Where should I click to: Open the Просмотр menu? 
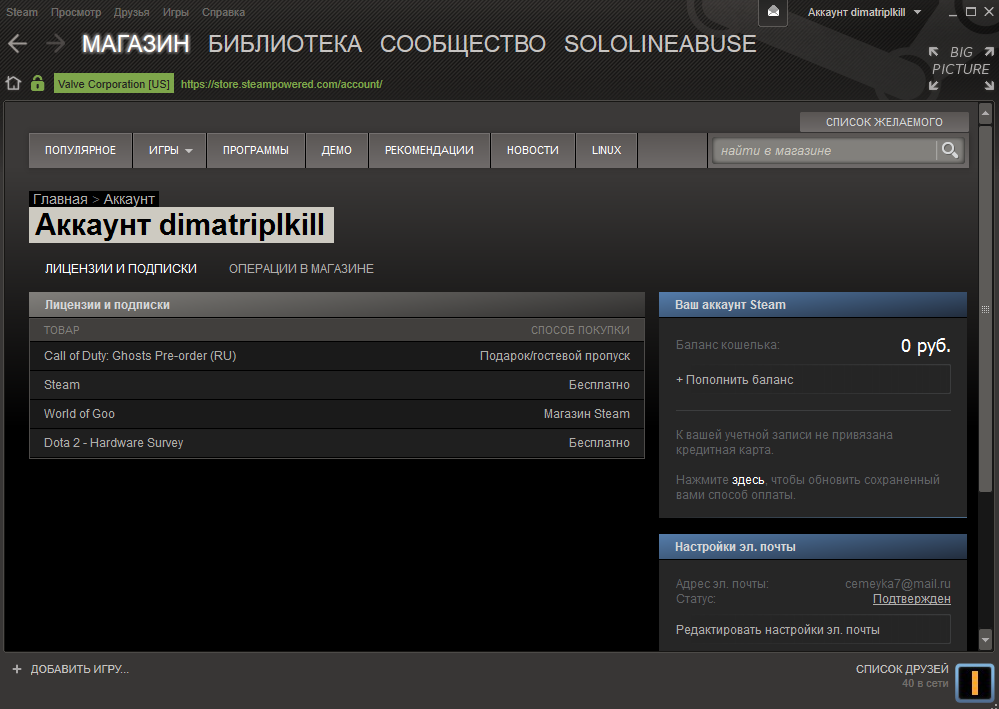click(76, 12)
